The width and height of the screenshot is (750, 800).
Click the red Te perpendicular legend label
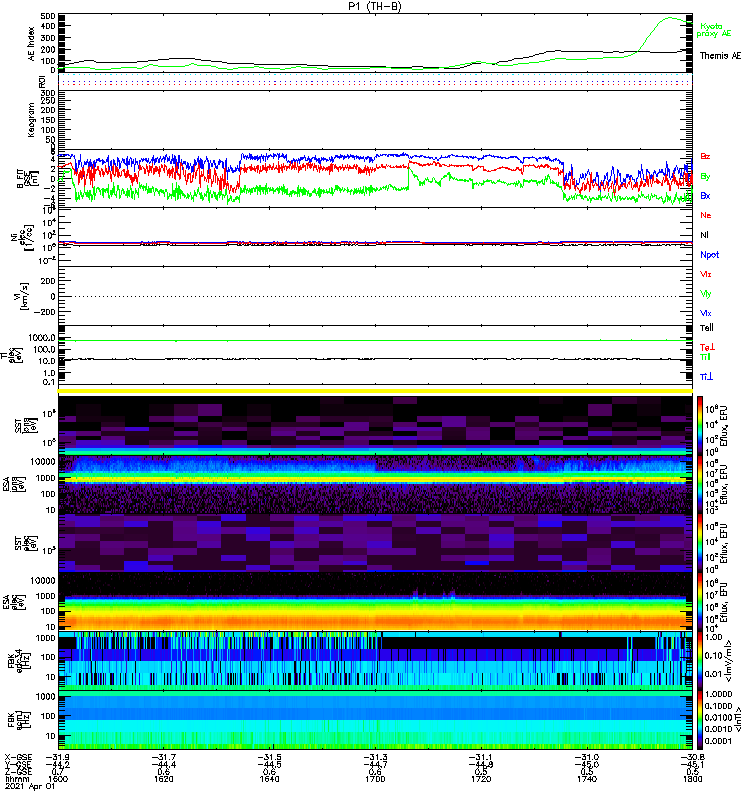coord(707,347)
